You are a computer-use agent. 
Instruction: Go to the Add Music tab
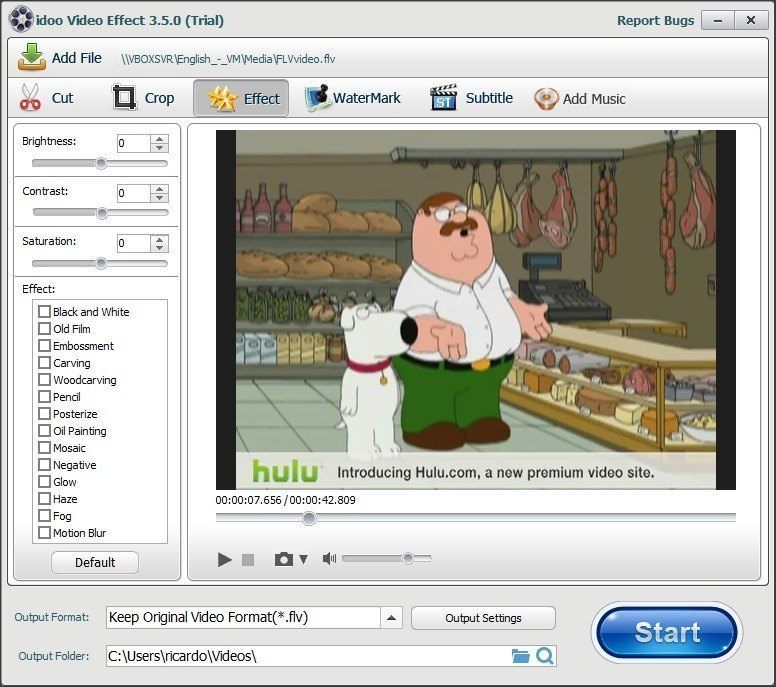pyautogui.click(x=580, y=99)
